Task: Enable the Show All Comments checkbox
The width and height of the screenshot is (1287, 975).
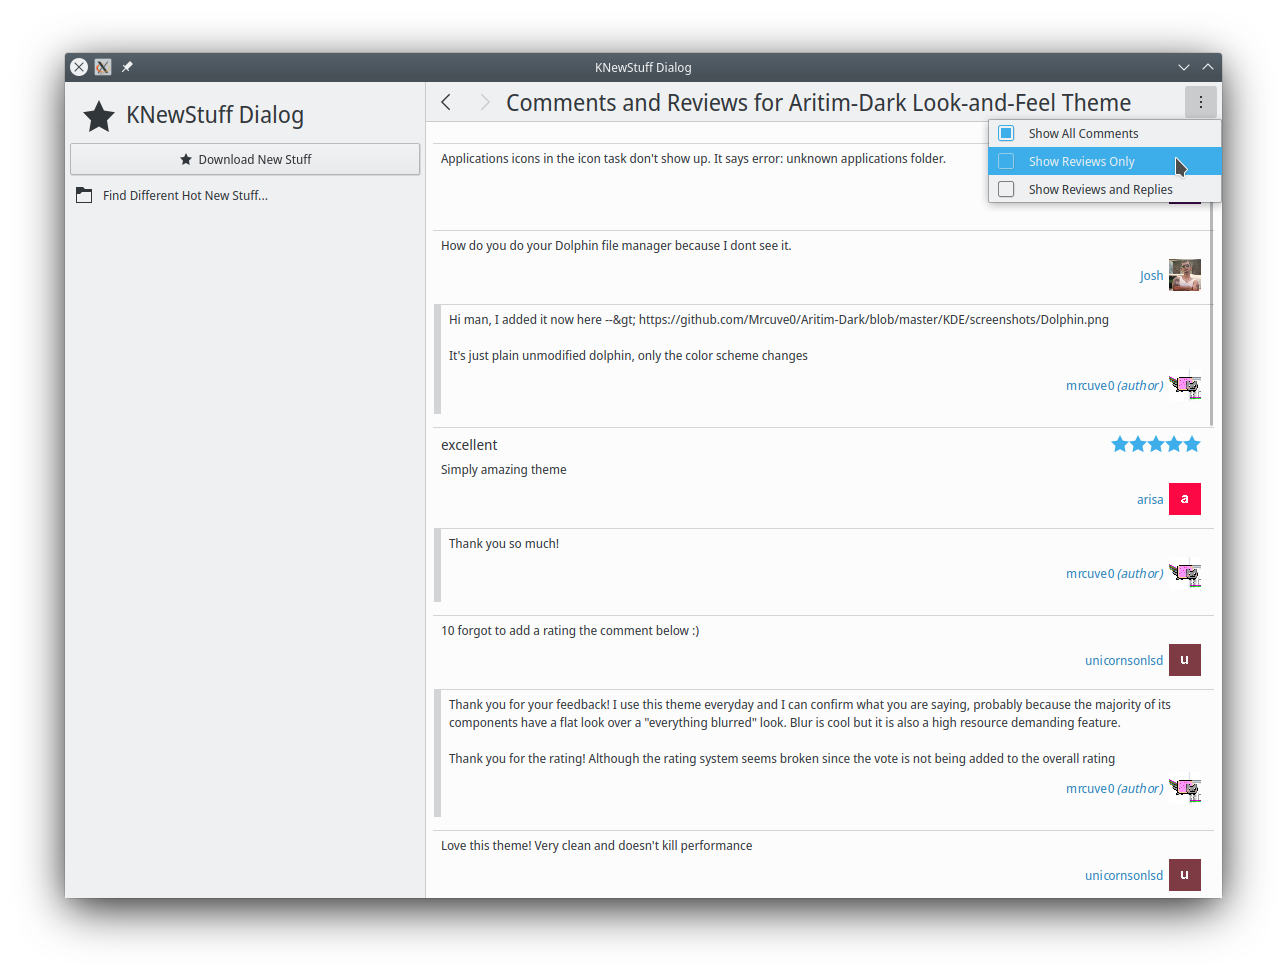Action: tap(1007, 133)
